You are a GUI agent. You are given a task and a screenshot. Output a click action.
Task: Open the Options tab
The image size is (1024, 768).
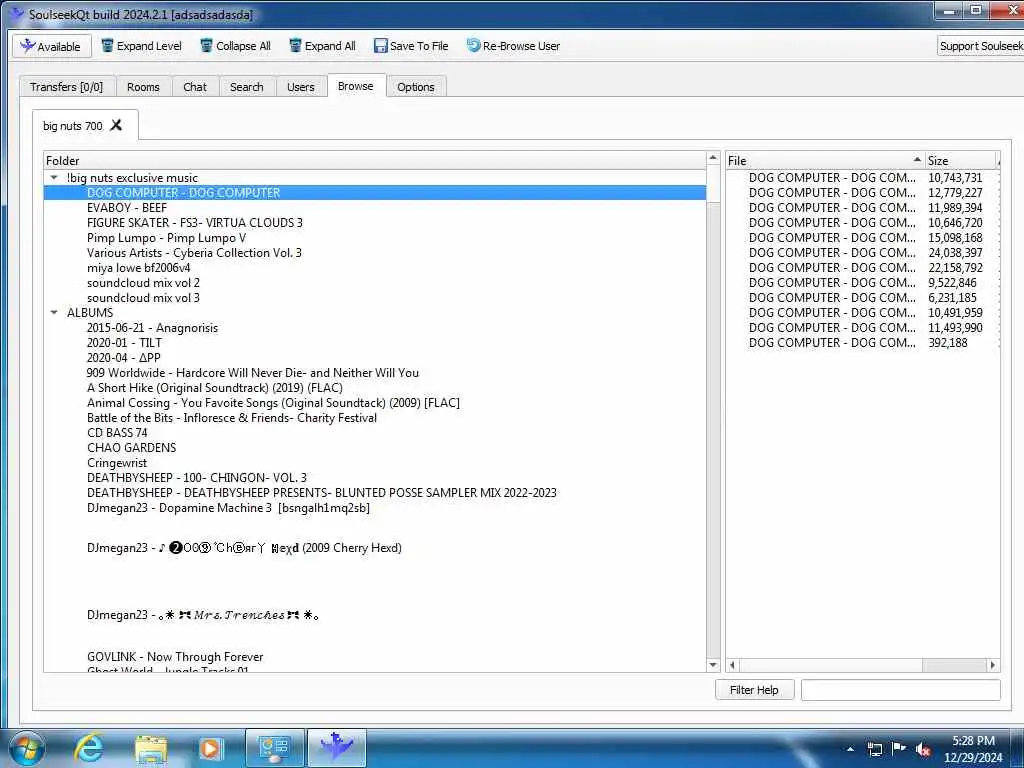point(416,87)
